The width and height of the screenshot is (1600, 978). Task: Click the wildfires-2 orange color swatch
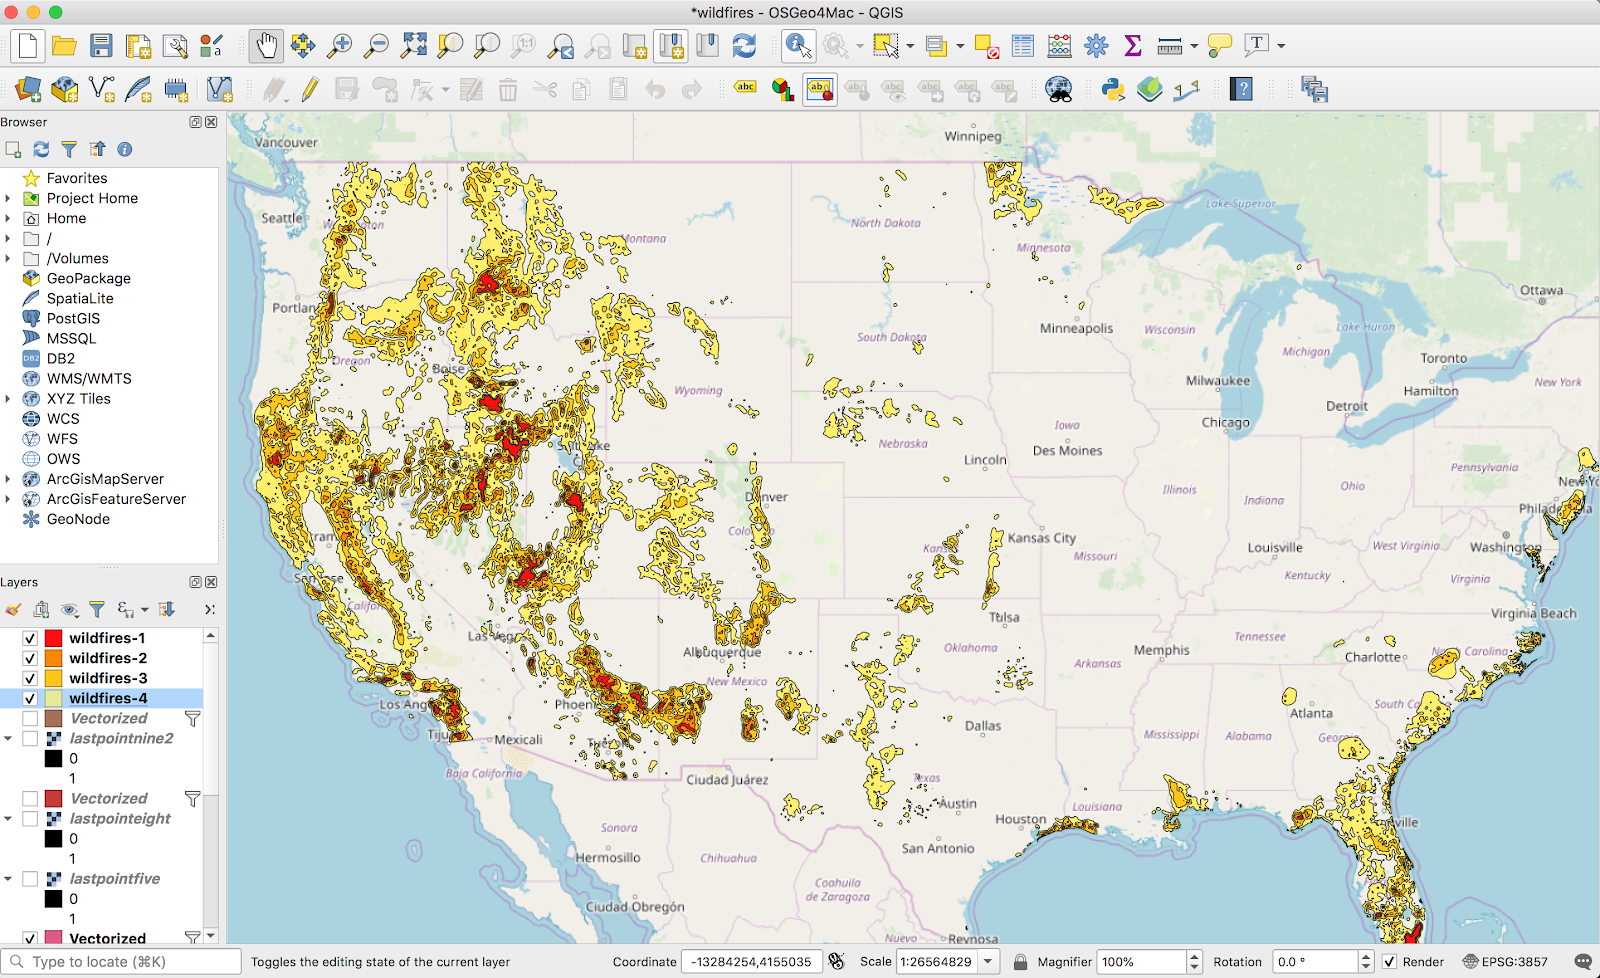click(x=54, y=658)
